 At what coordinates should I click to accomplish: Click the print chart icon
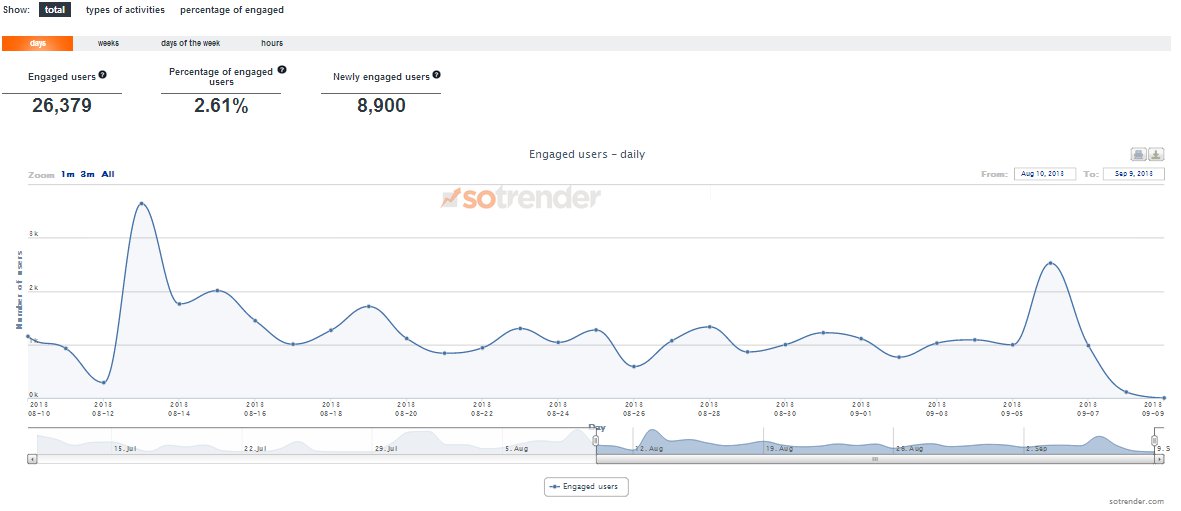pyautogui.click(x=1138, y=154)
